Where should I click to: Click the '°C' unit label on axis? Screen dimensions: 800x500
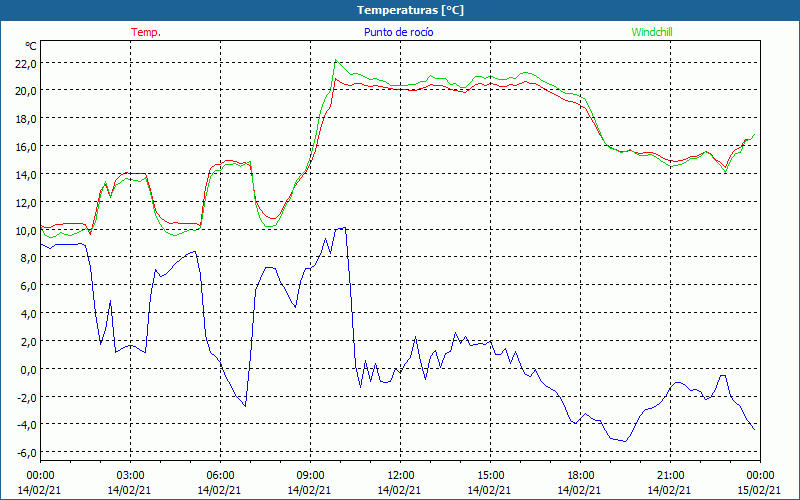(31, 46)
